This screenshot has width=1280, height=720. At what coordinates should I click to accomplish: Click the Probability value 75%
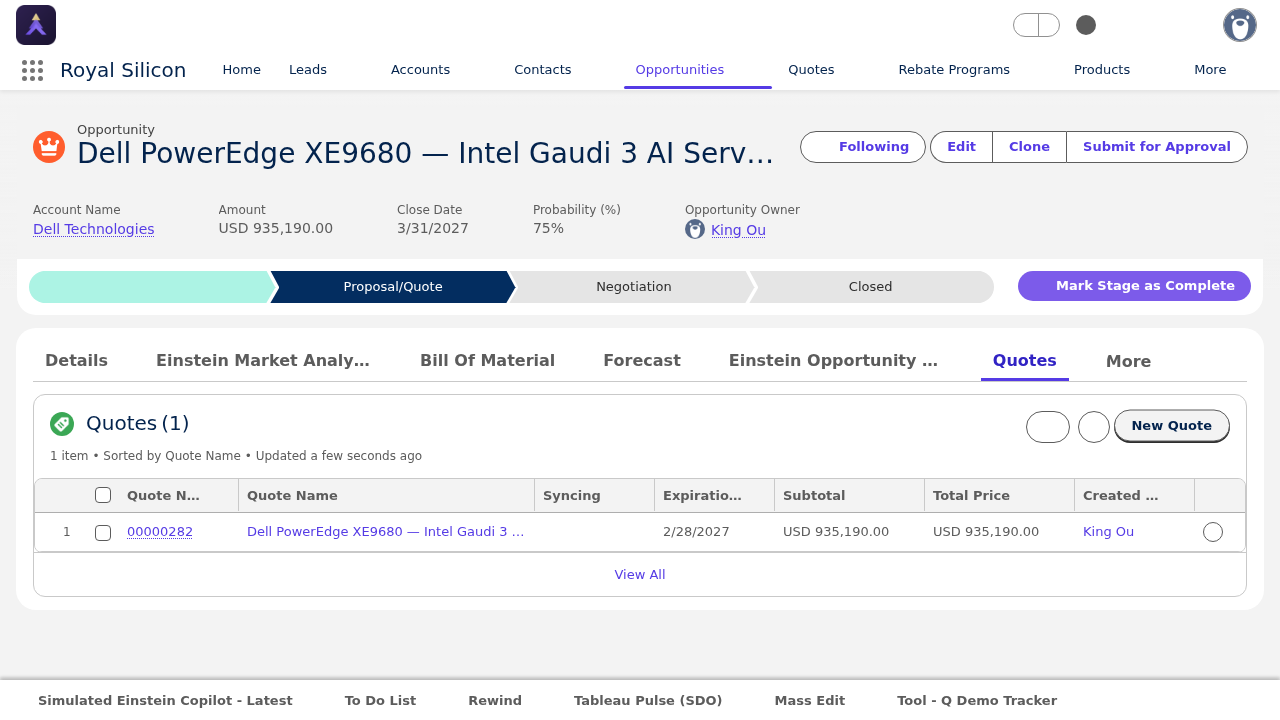pyautogui.click(x=548, y=228)
